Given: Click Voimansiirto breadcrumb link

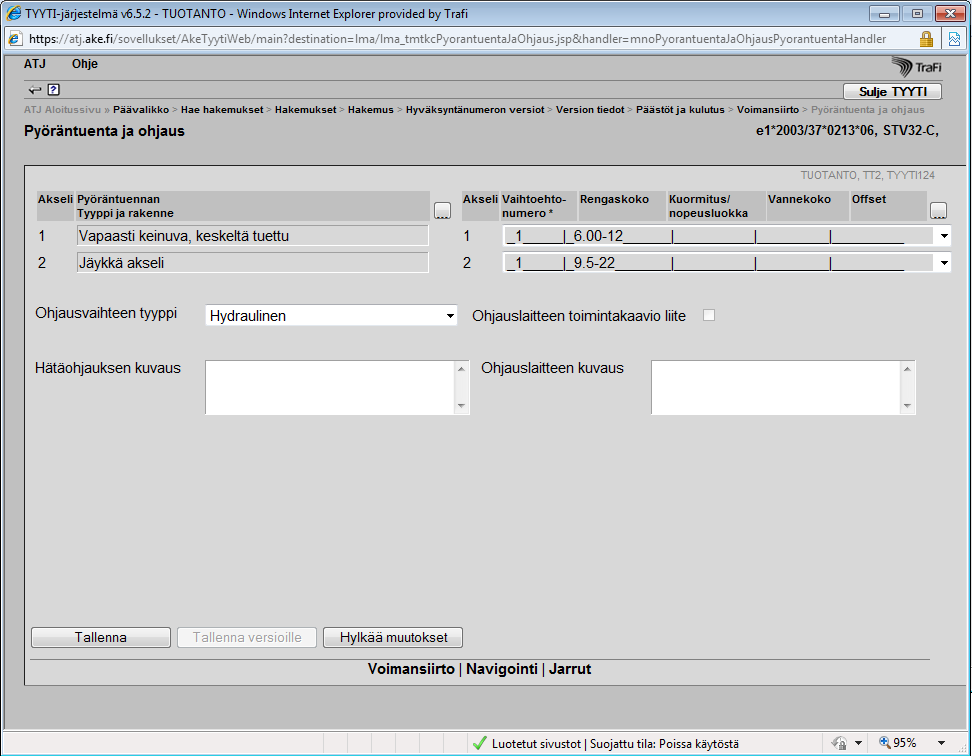Looking at the screenshot, I should point(767,110).
